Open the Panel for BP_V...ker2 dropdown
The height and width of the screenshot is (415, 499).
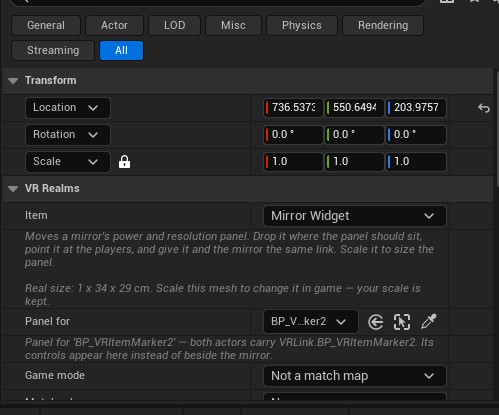[311, 322]
